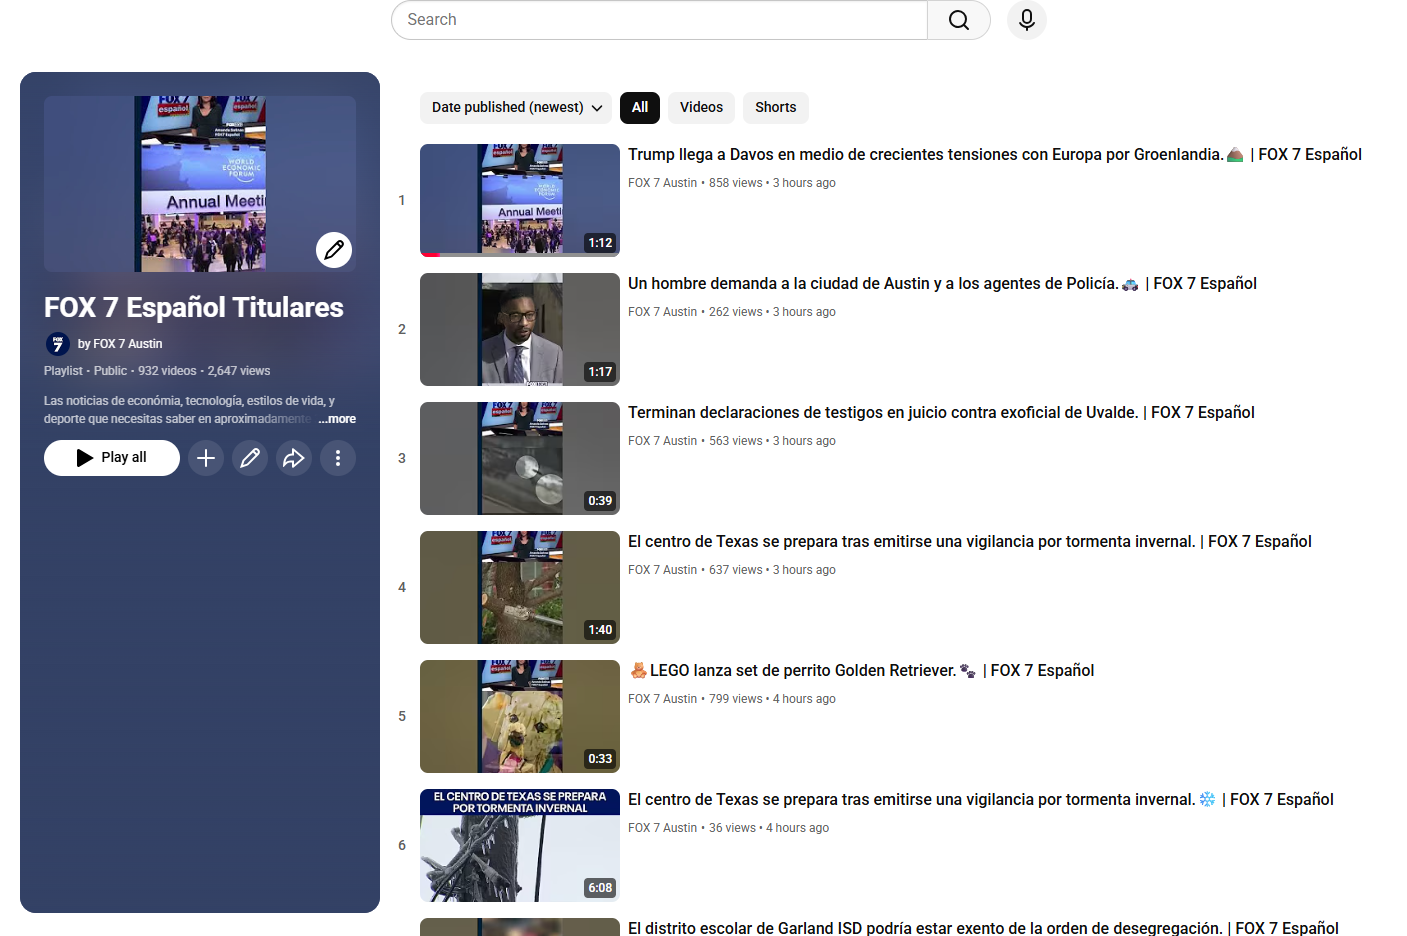
Task: Open Terminan declaraciones de testigos video title
Action: click(941, 413)
